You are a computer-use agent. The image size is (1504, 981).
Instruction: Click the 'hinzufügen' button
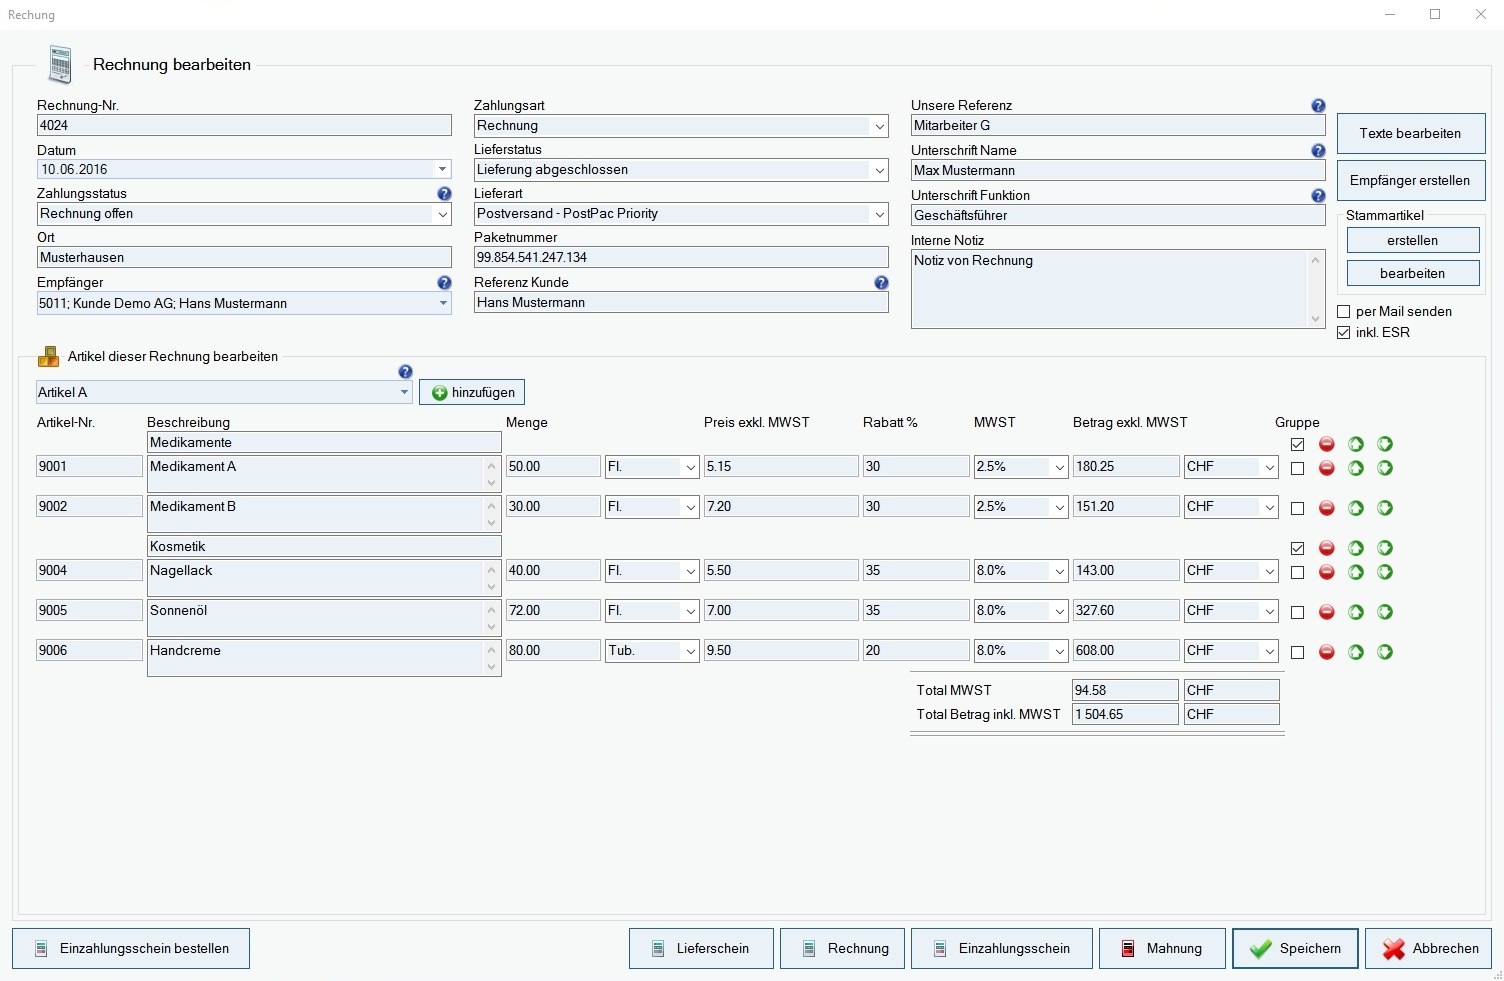[x=472, y=393]
